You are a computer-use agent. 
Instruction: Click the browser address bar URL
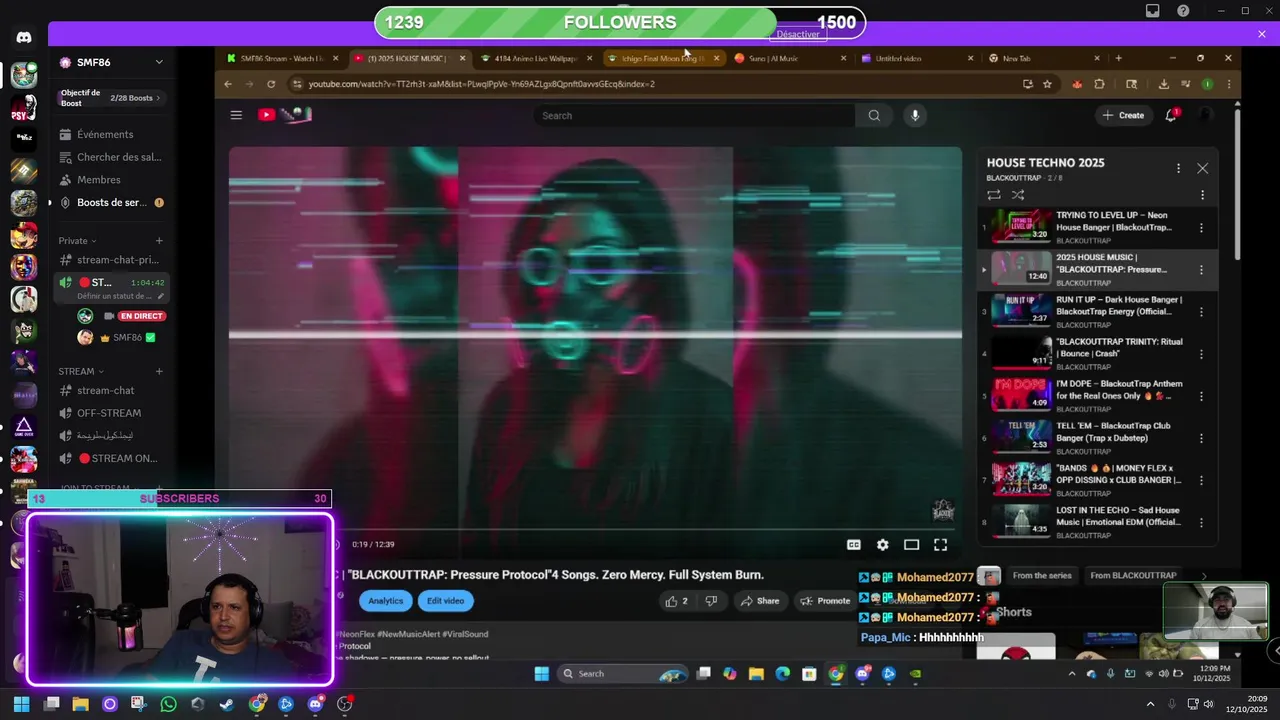click(482, 84)
